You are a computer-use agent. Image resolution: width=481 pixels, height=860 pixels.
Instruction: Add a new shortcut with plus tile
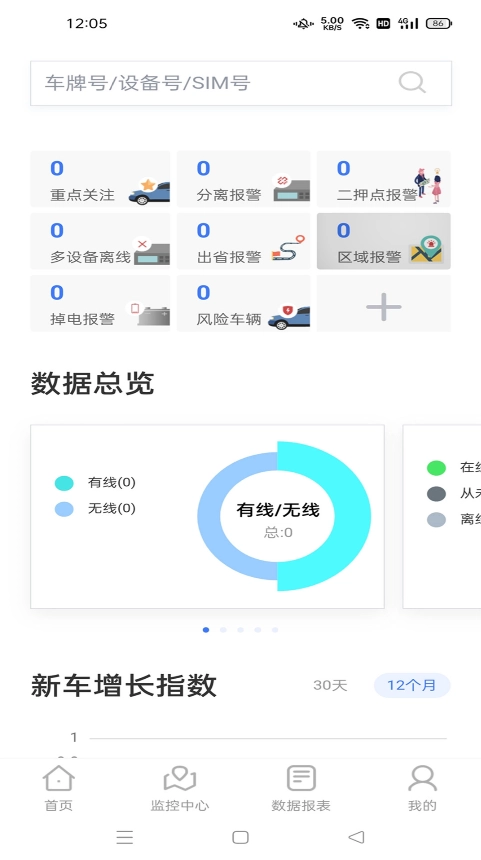384,303
